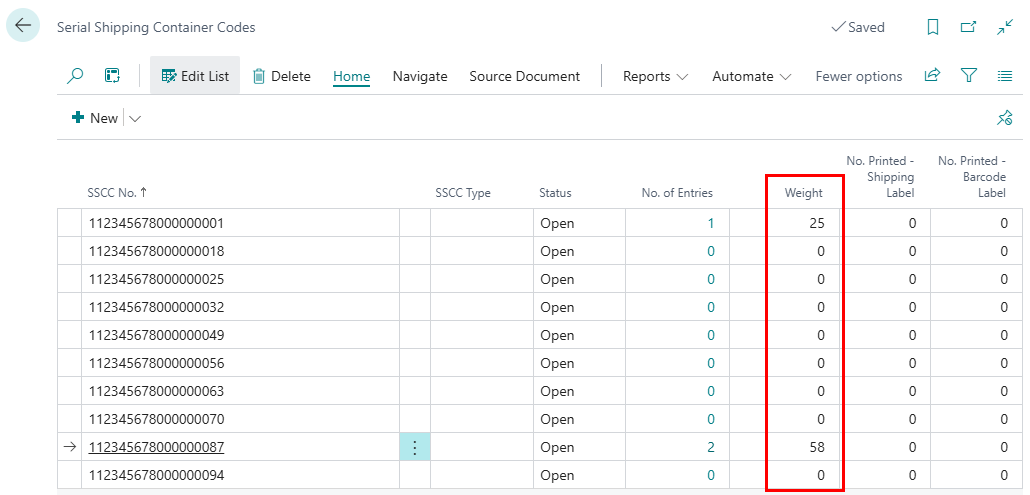
Task: Click the analyze view icon beside search
Action: (x=112, y=76)
